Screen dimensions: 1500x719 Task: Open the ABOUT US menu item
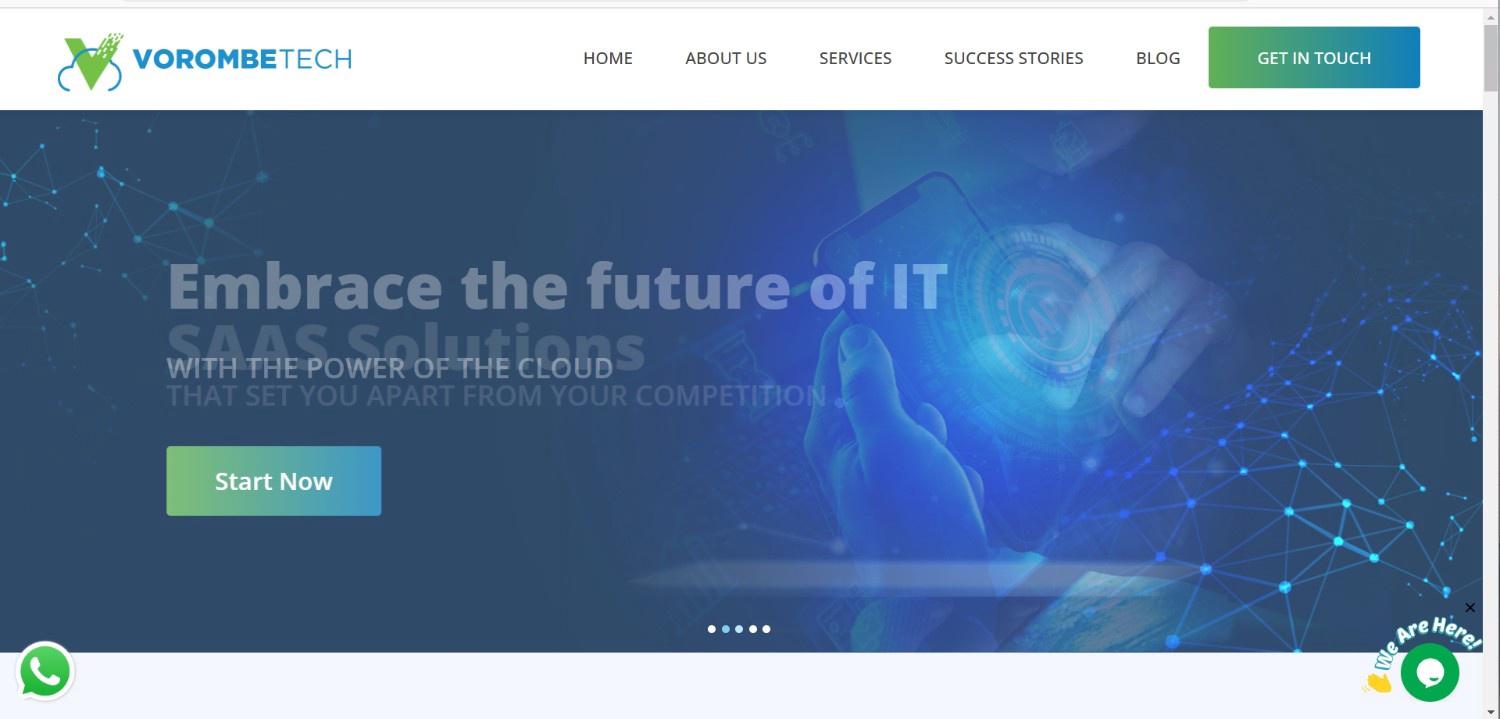[x=726, y=58]
